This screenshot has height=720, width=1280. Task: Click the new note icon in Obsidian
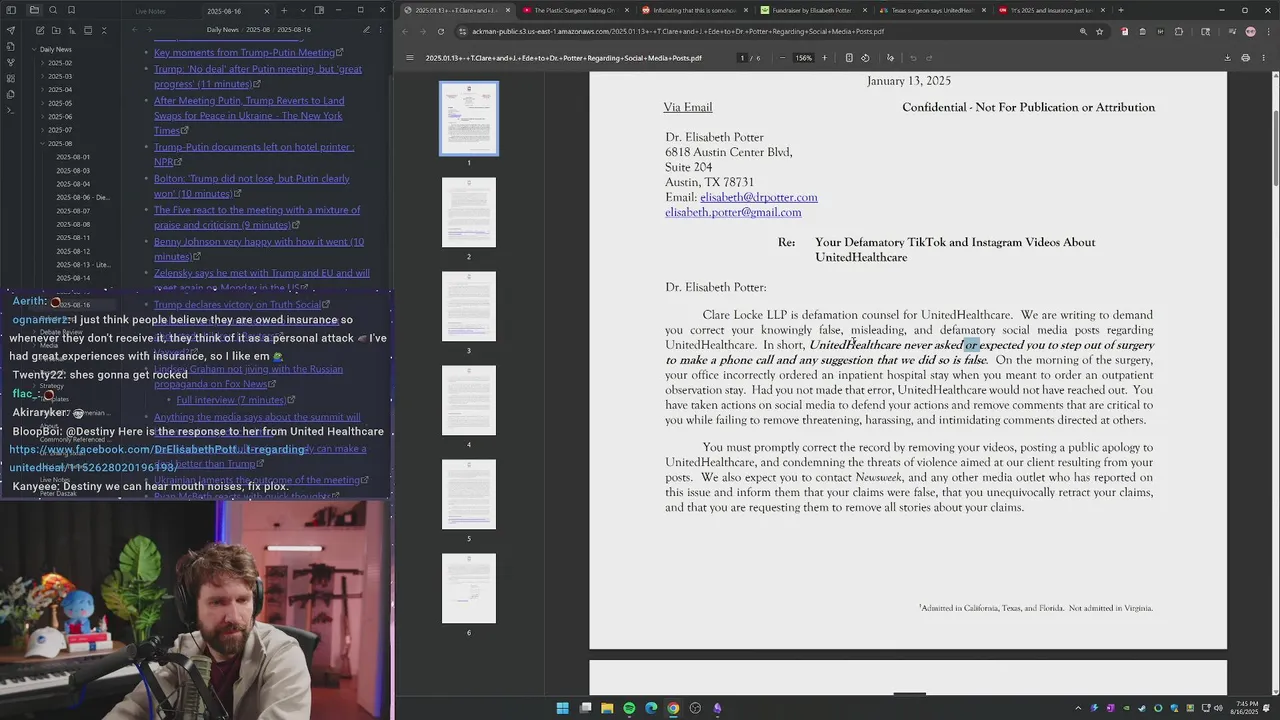click(x=38, y=30)
